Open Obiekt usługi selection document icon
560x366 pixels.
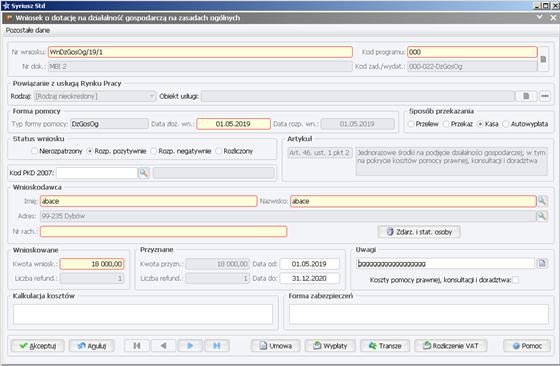coord(526,96)
